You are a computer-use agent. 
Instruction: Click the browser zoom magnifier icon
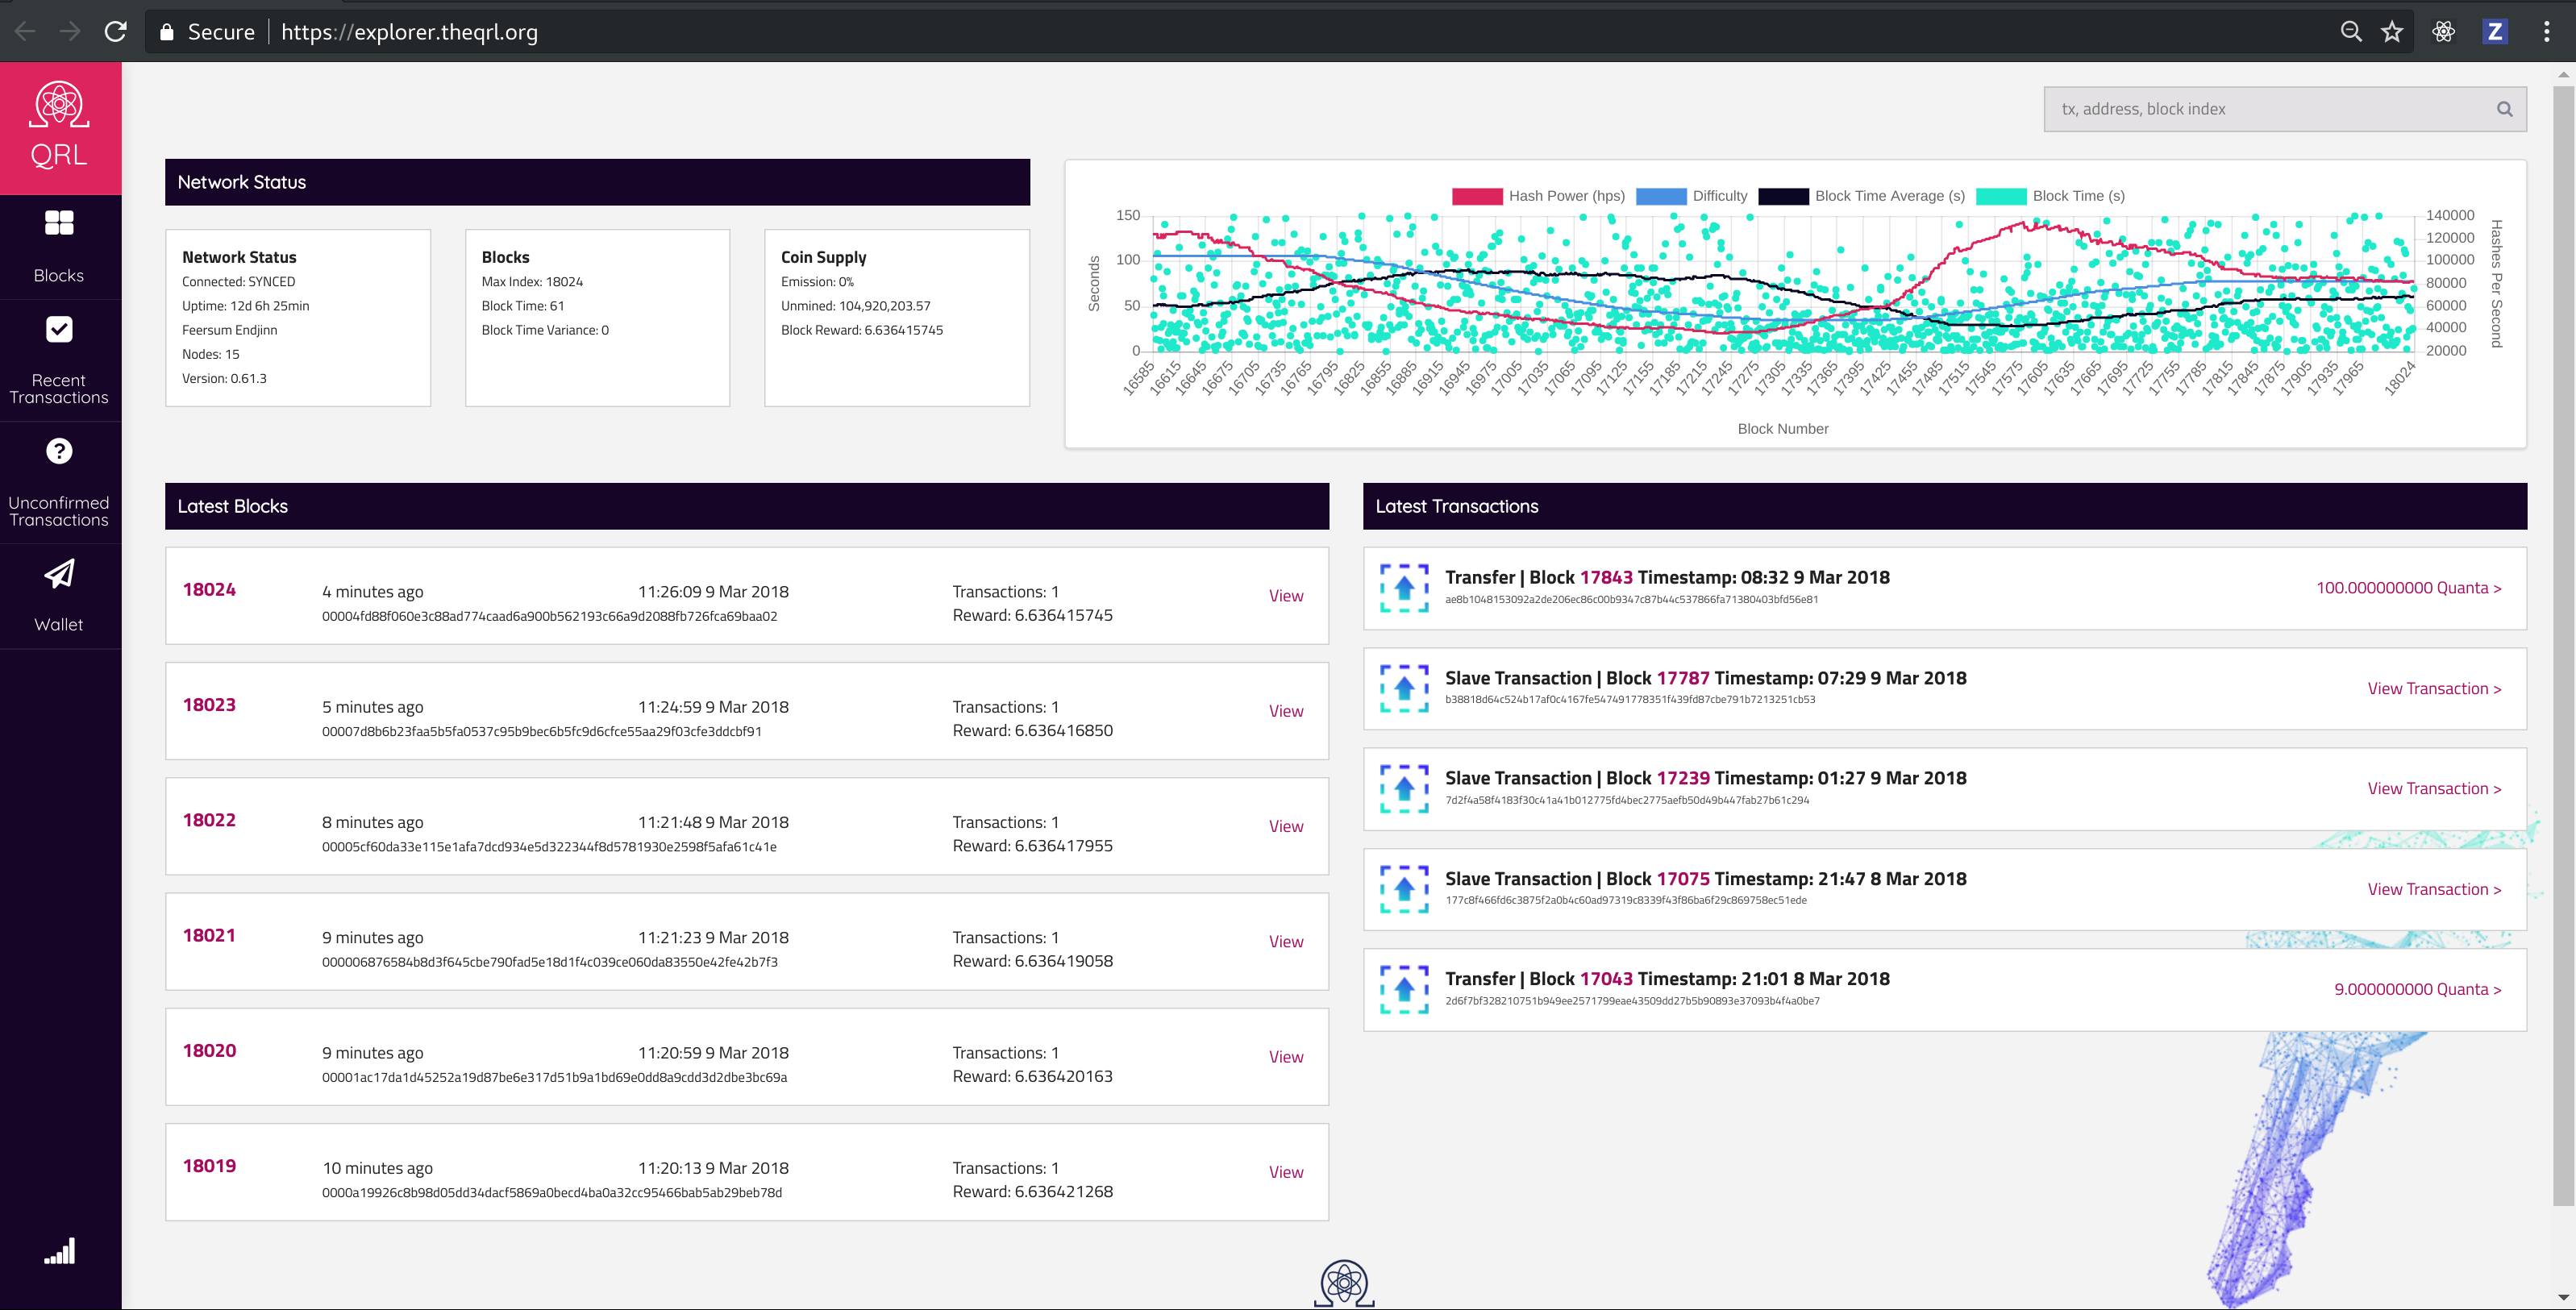pyautogui.click(x=2351, y=31)
